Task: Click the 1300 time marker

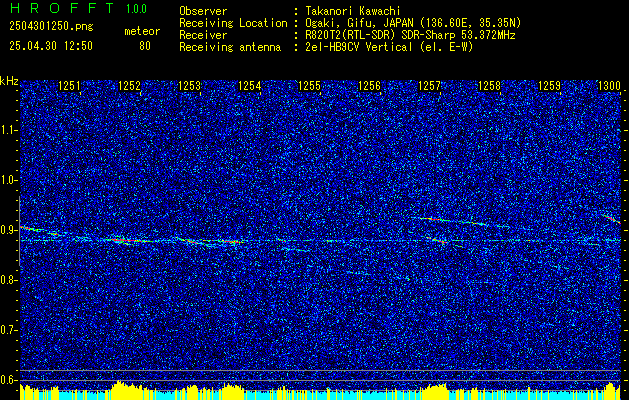Action: point(609,86)
